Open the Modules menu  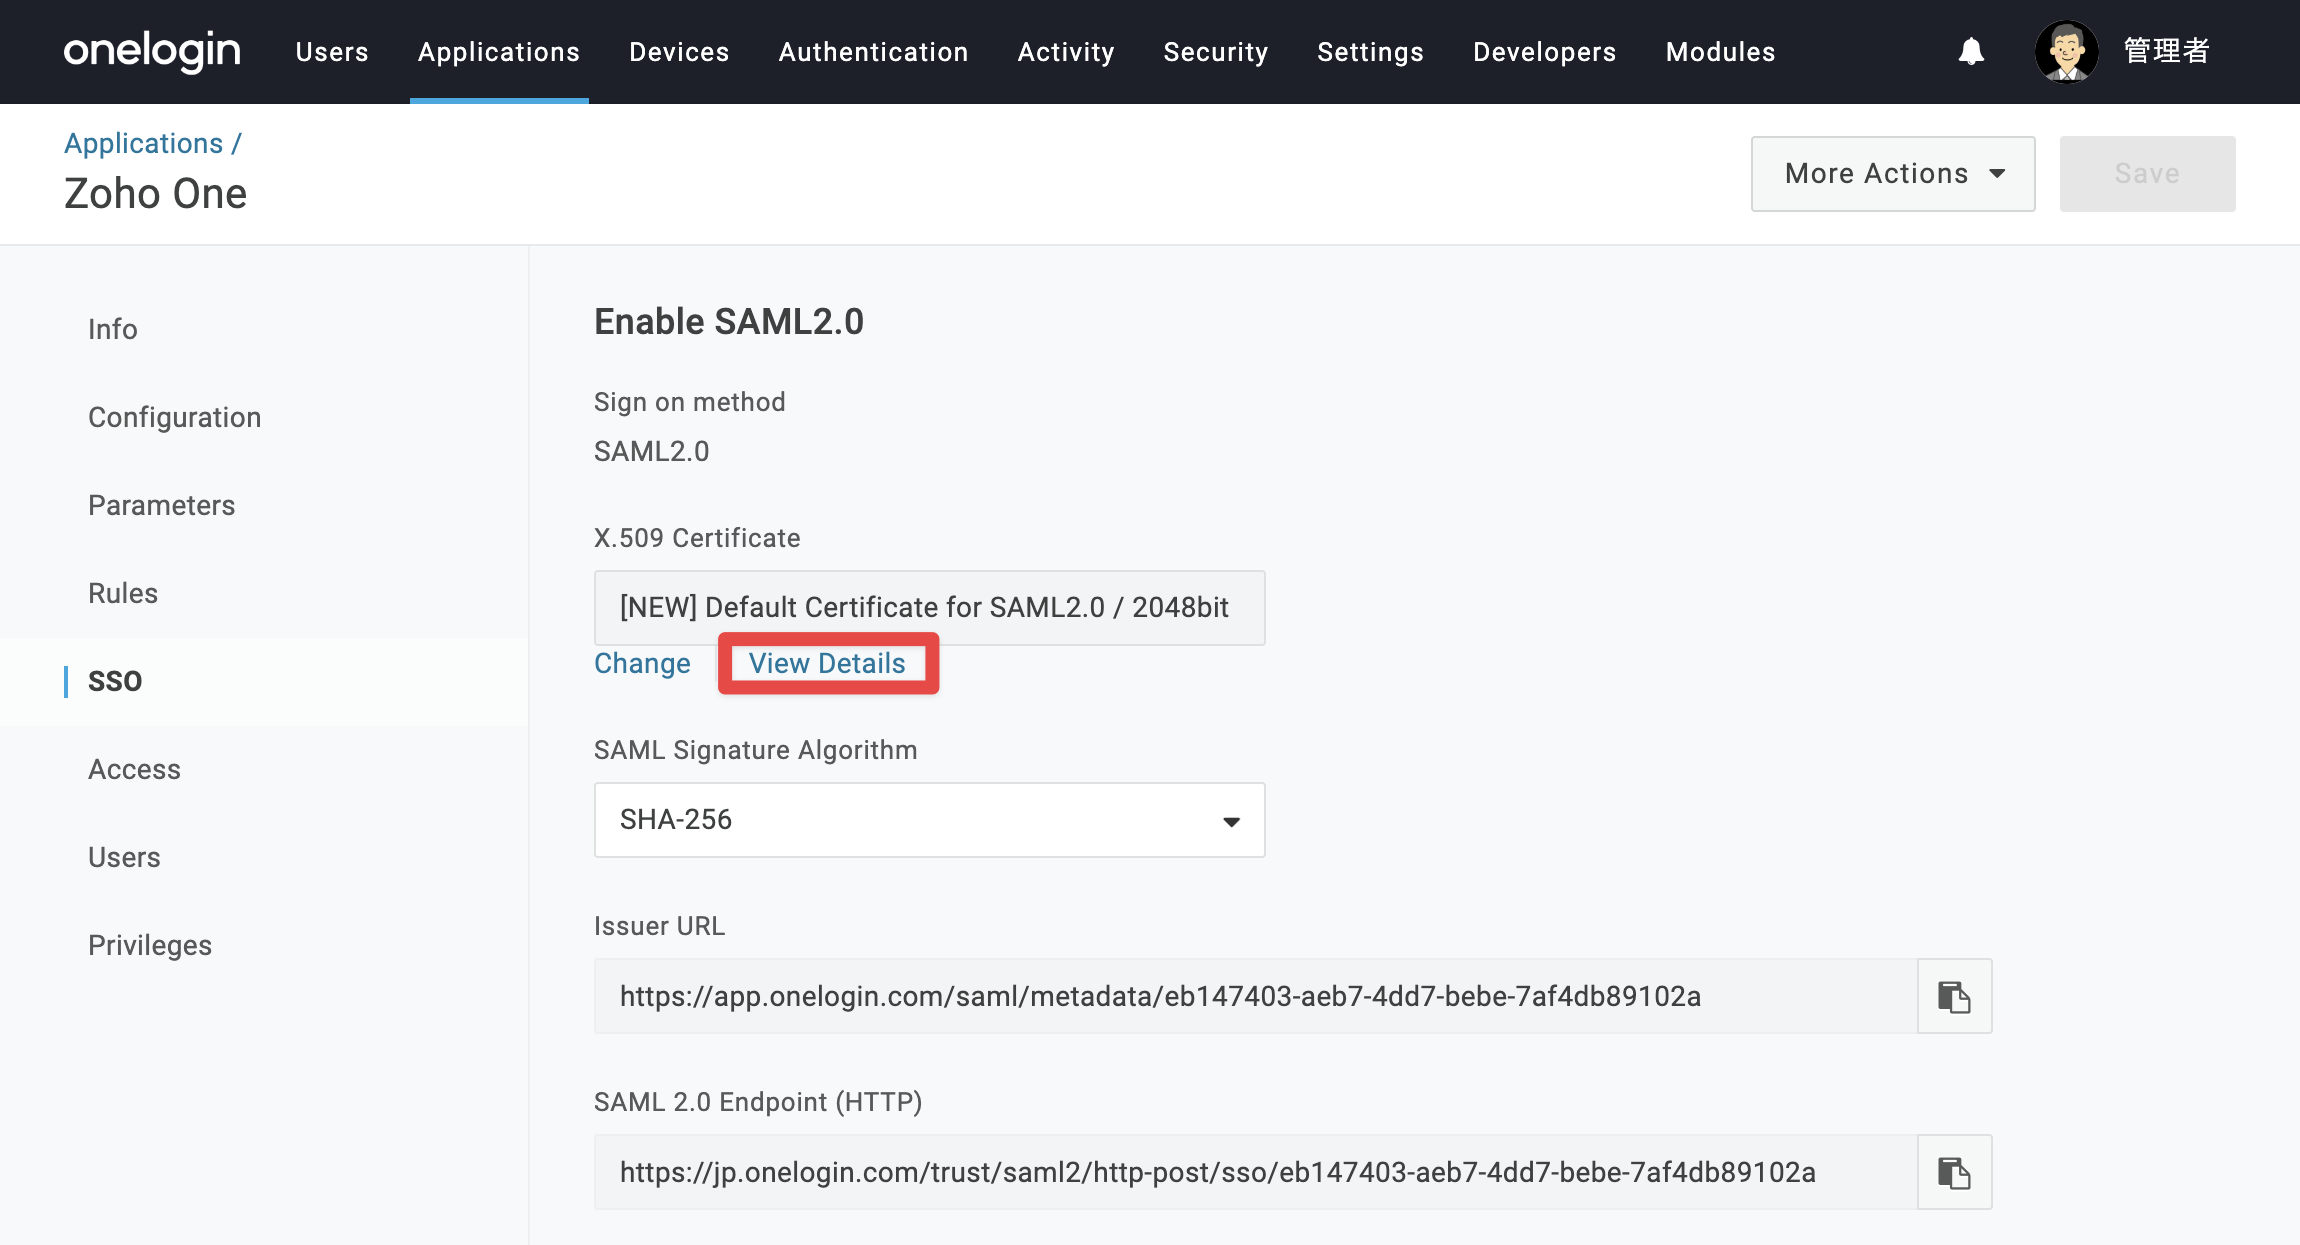pos(1720,52)
